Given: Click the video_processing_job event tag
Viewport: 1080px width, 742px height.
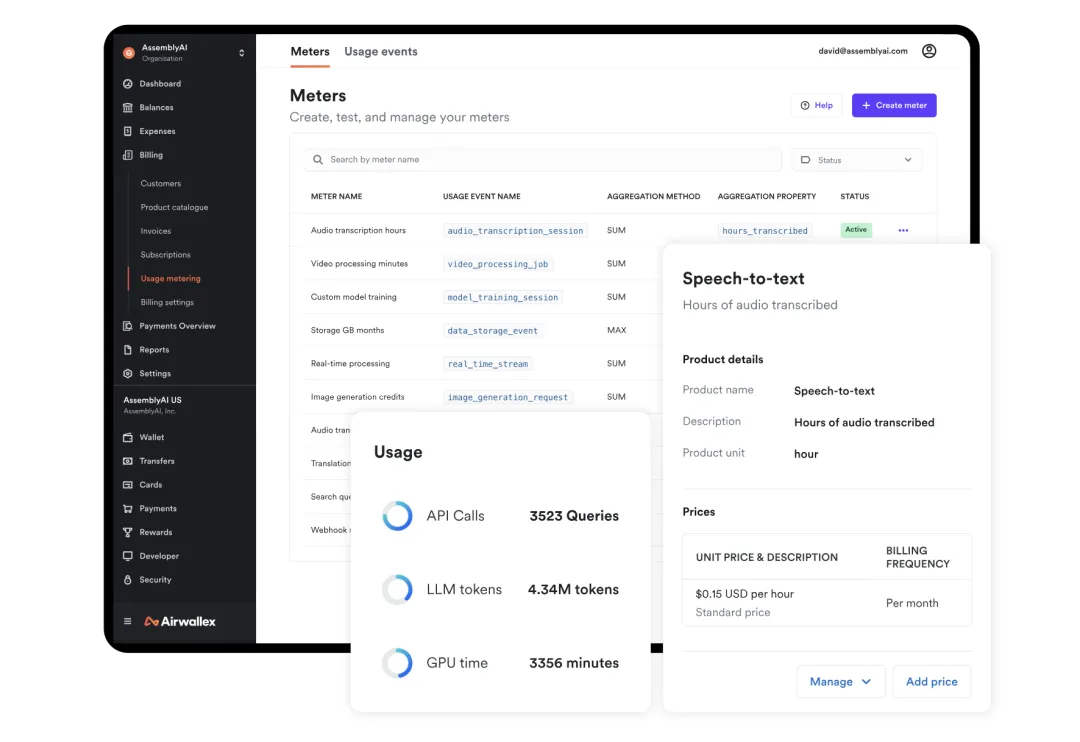Looking at the screenshot, I should [x=498, y=264].
